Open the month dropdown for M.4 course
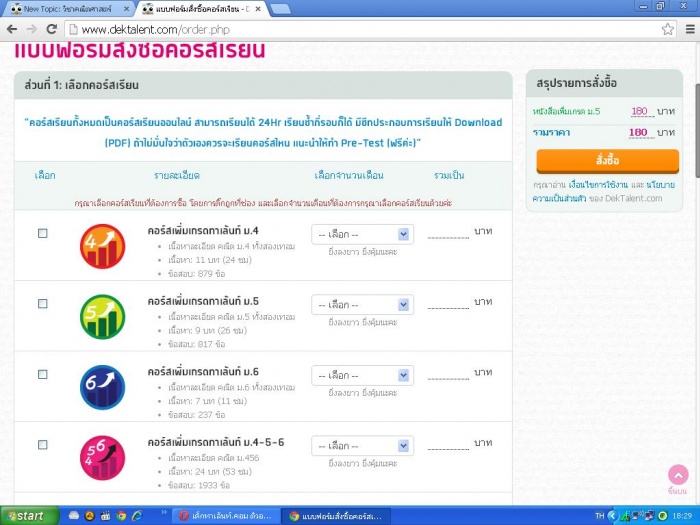 pos(362,234)
